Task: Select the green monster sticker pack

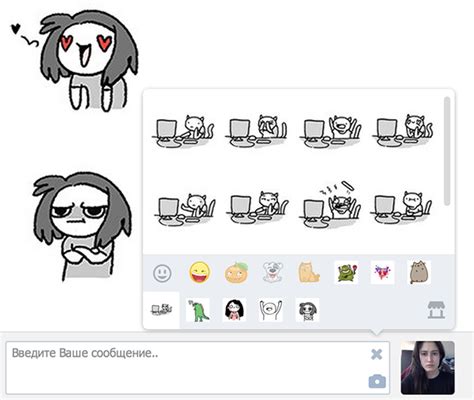Action: 346,273
